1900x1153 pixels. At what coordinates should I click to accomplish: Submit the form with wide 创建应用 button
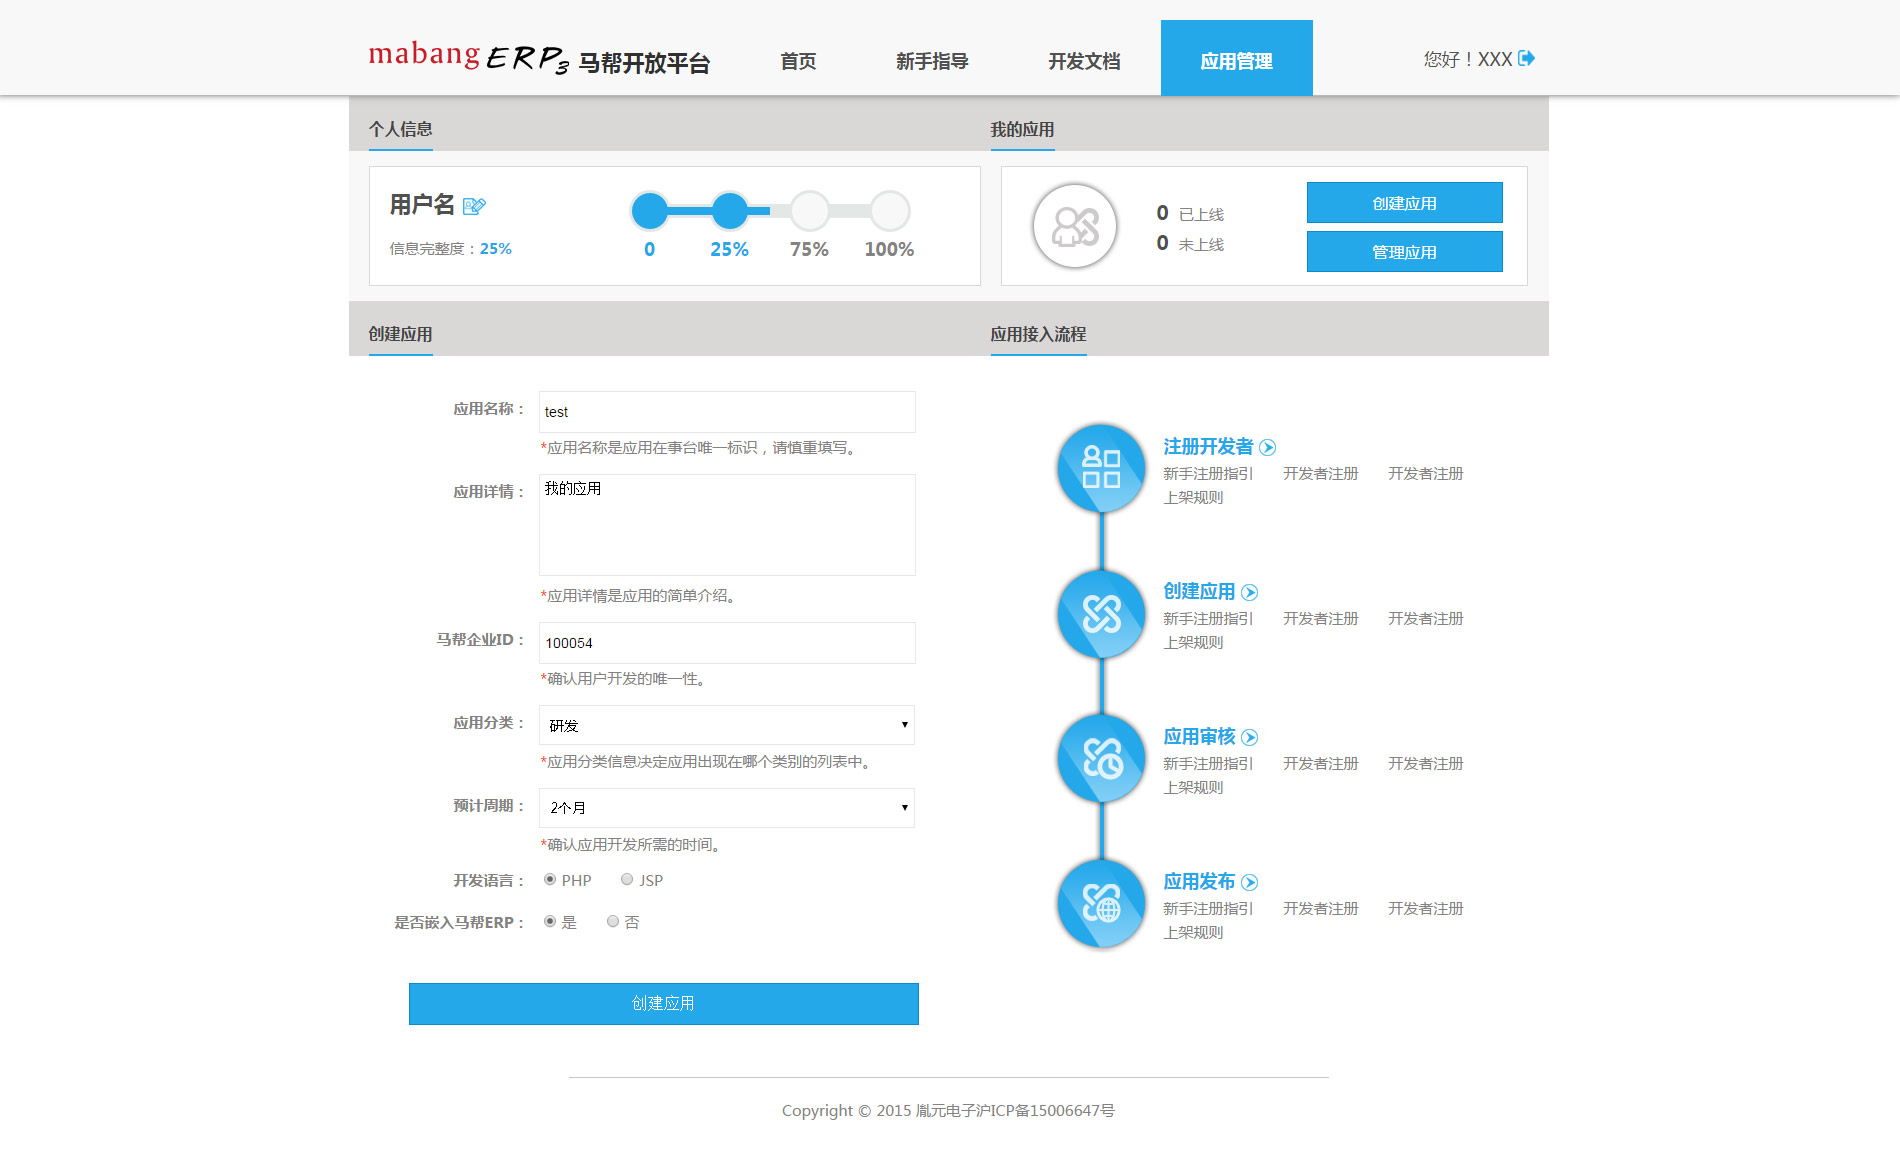click(x=663, y=1003)
